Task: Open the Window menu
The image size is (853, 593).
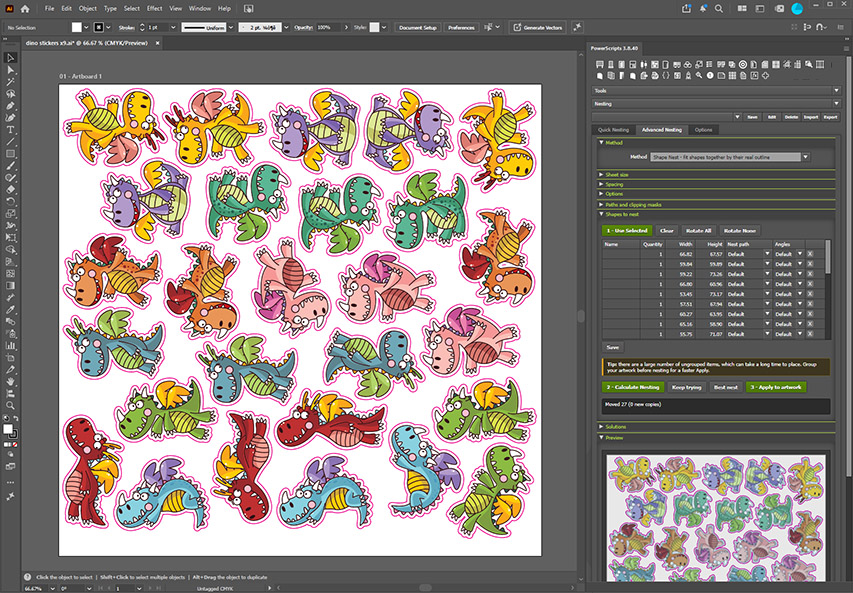Action: tap(200, 9)
